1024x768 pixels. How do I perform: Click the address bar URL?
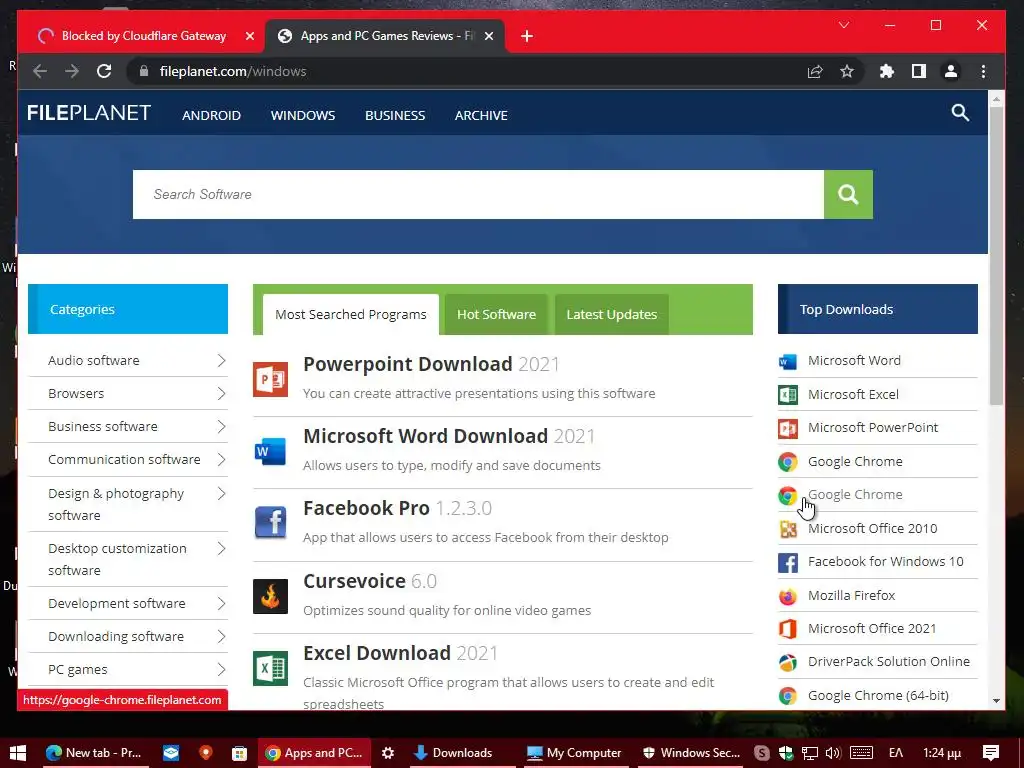232,71
